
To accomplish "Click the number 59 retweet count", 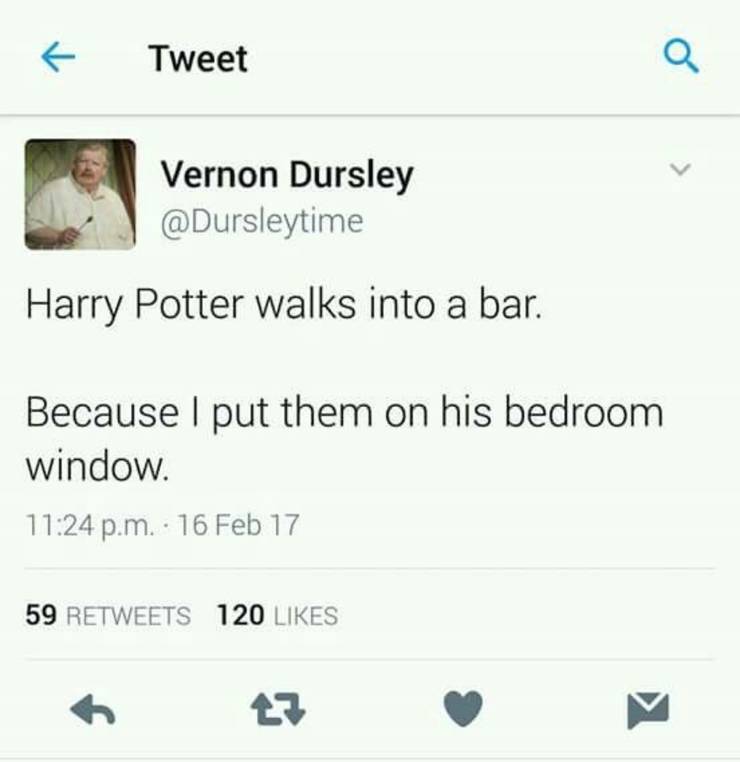I will pos(41,615).
